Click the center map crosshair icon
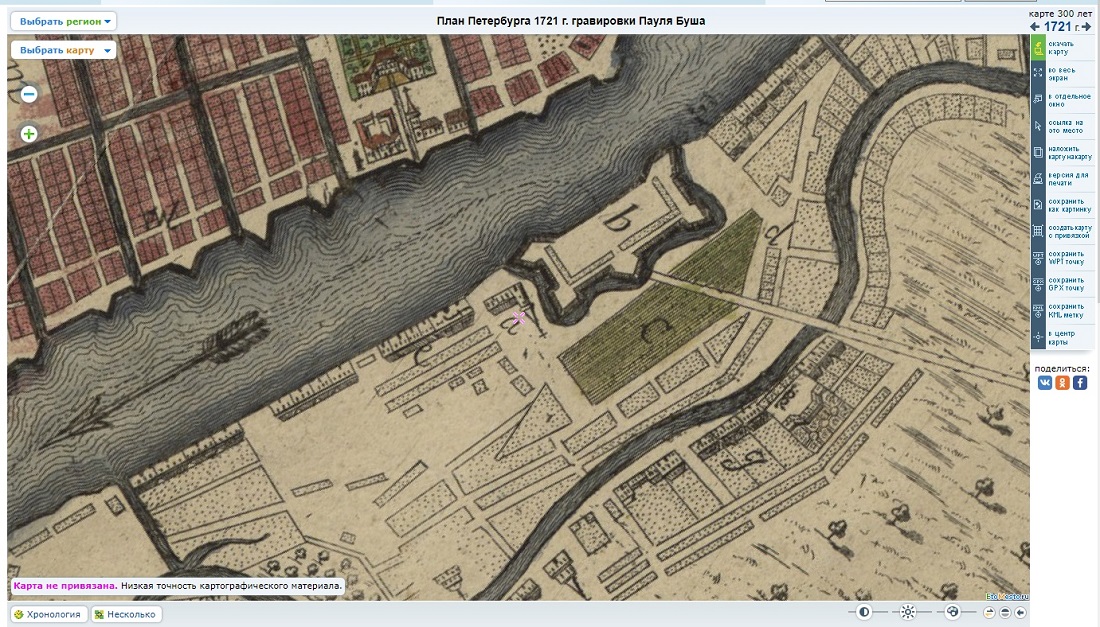1100x627 pixels. (x=1038, y=337)
